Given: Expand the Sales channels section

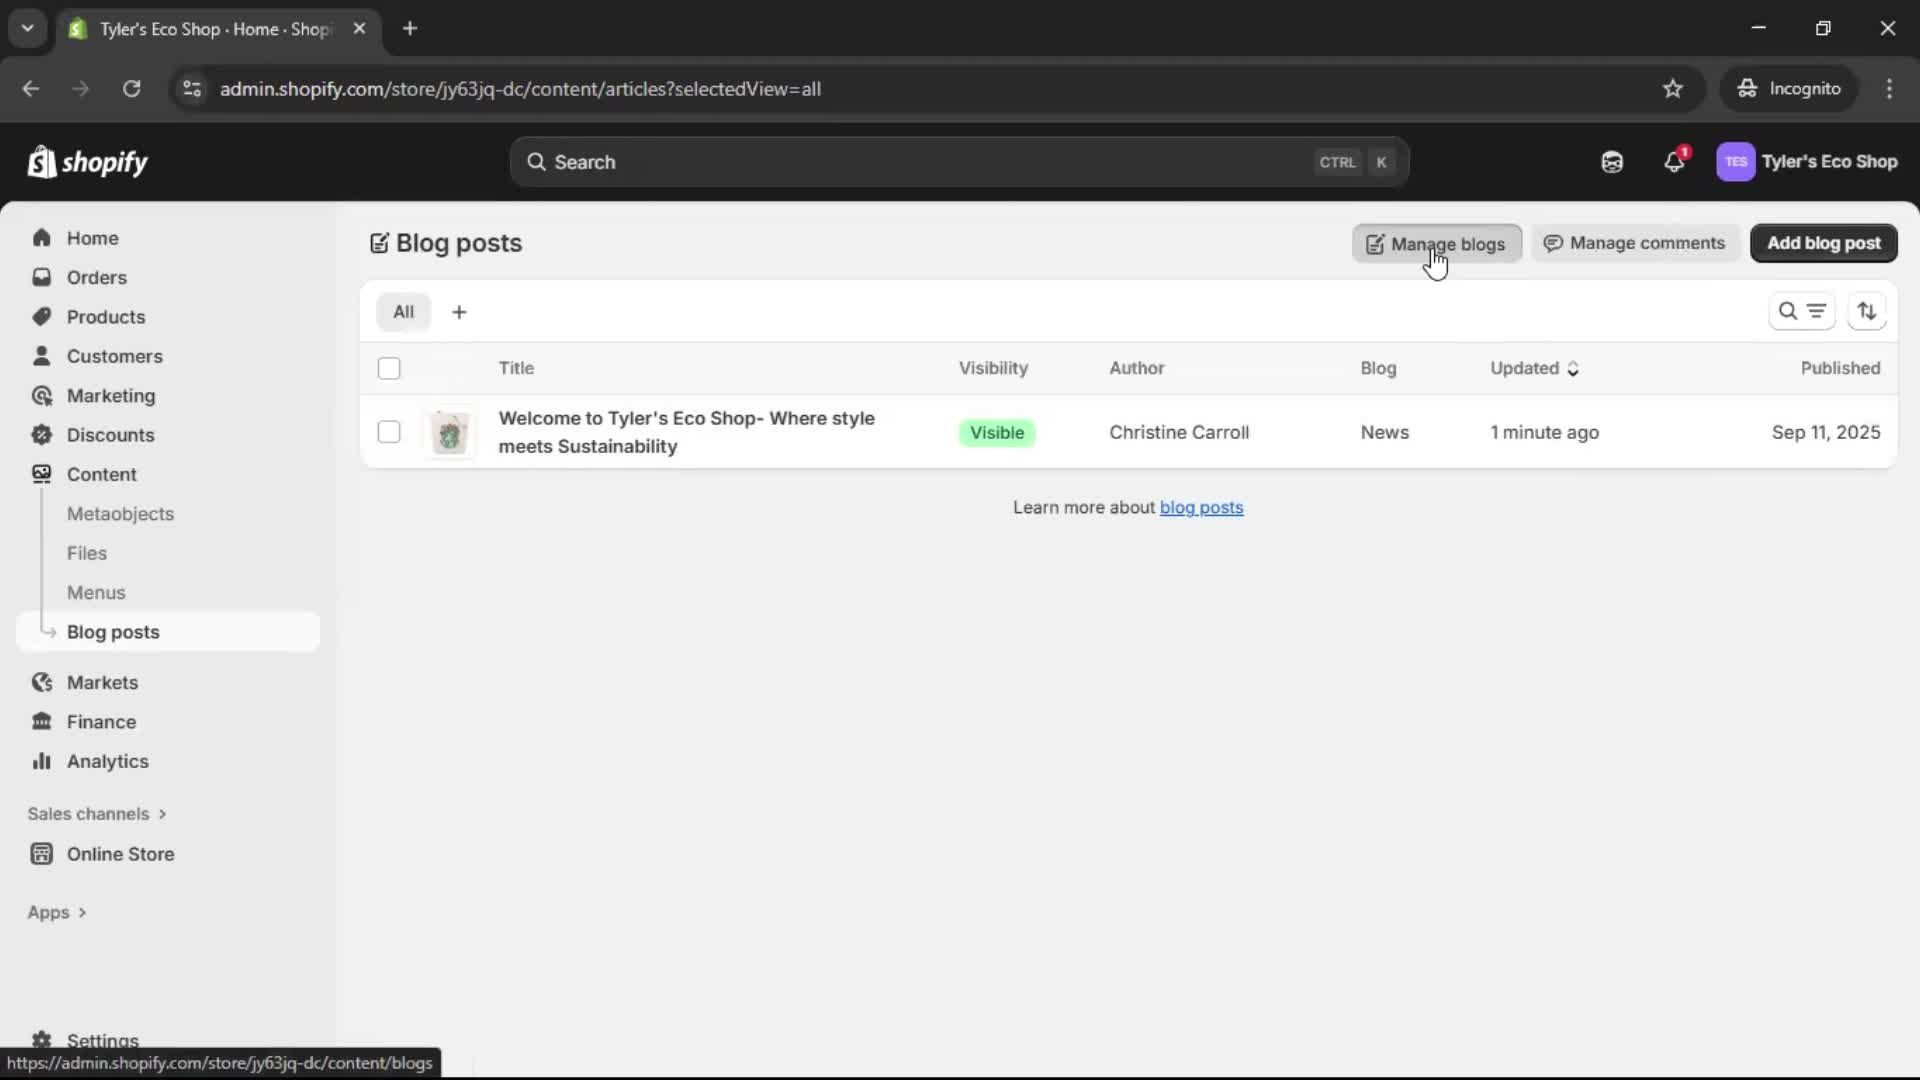Looking at the screenshot, I should click(x=97, y=814).
